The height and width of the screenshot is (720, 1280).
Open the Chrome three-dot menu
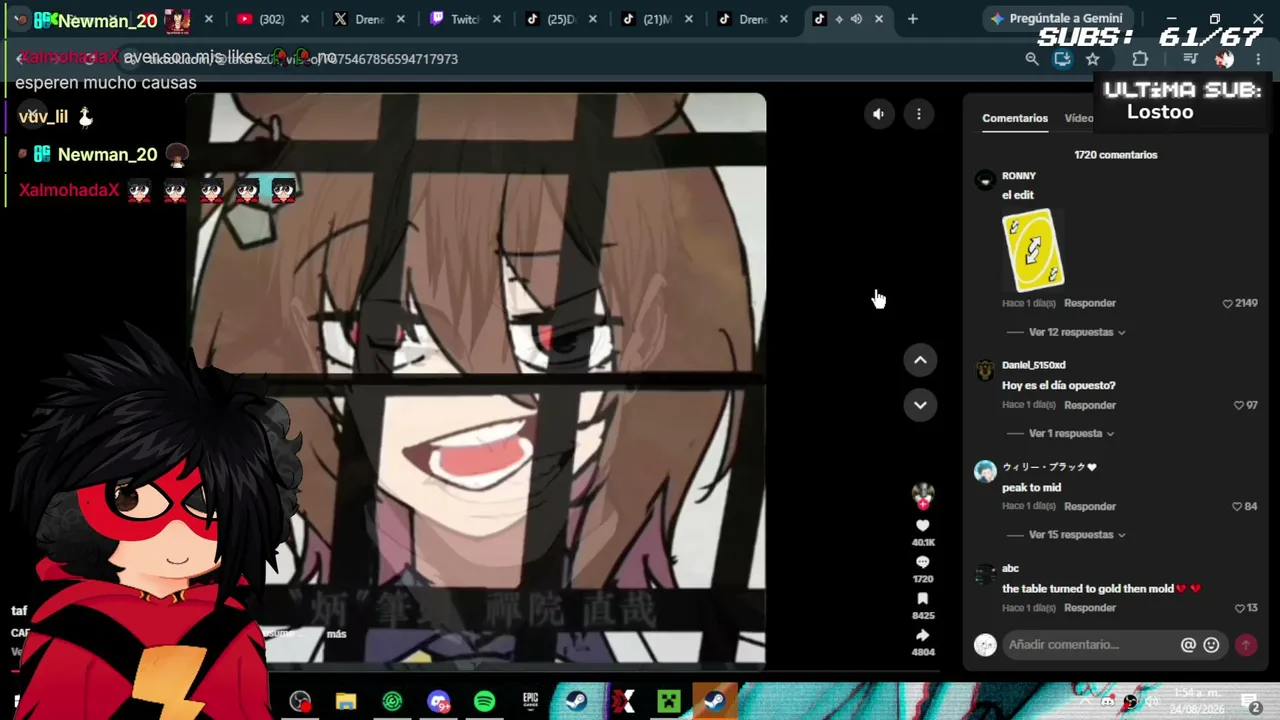click(1258, 59)
